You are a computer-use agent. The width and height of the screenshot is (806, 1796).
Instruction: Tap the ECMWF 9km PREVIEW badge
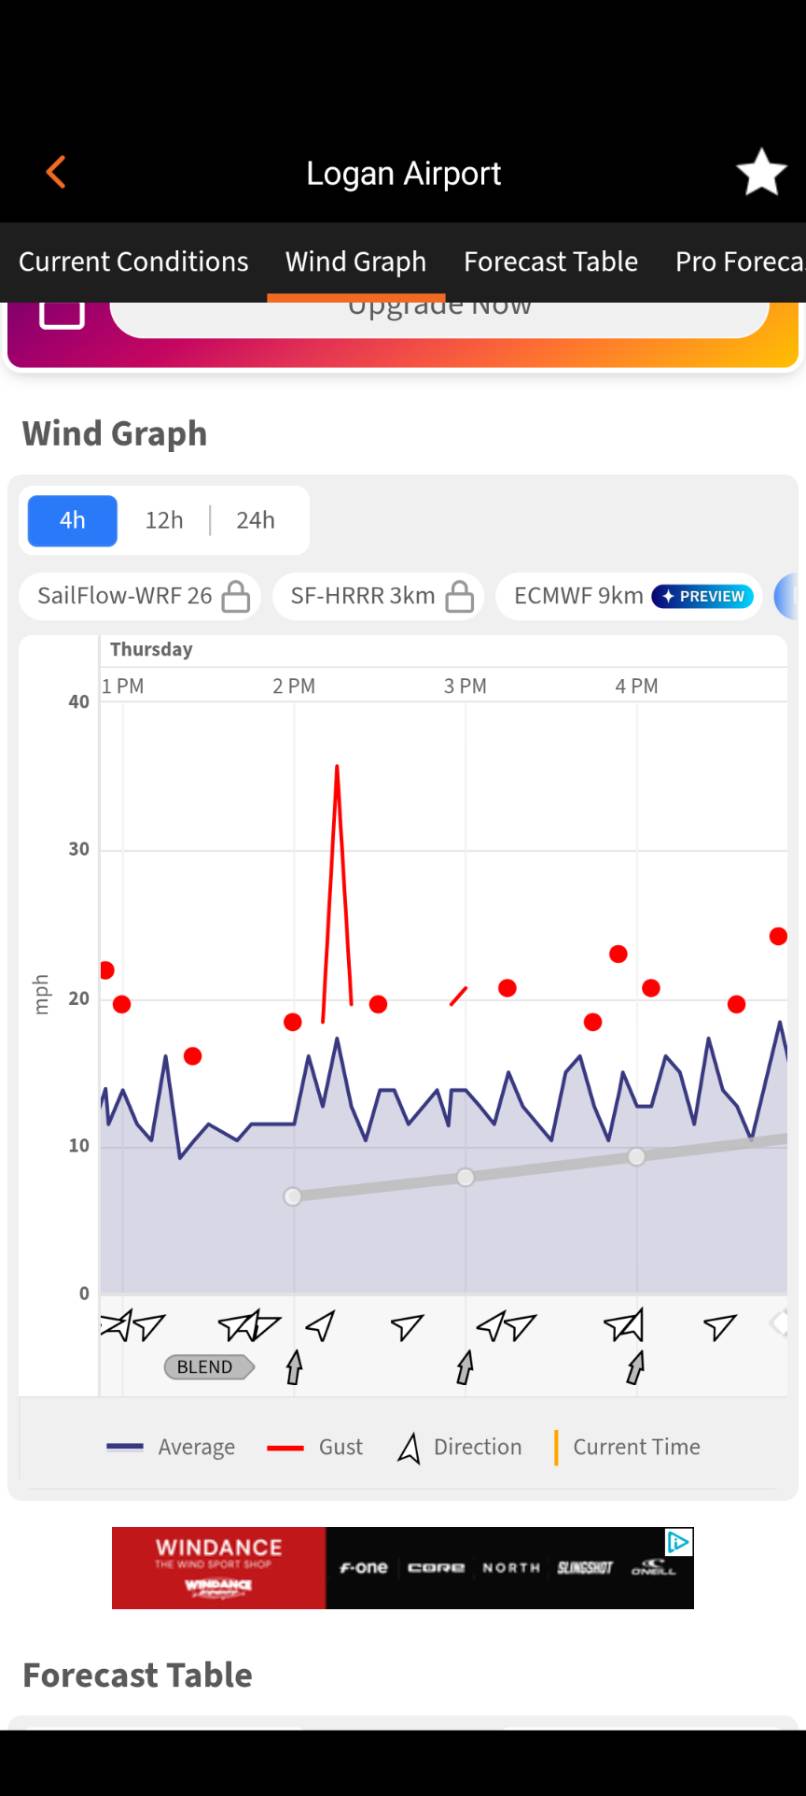703,596
